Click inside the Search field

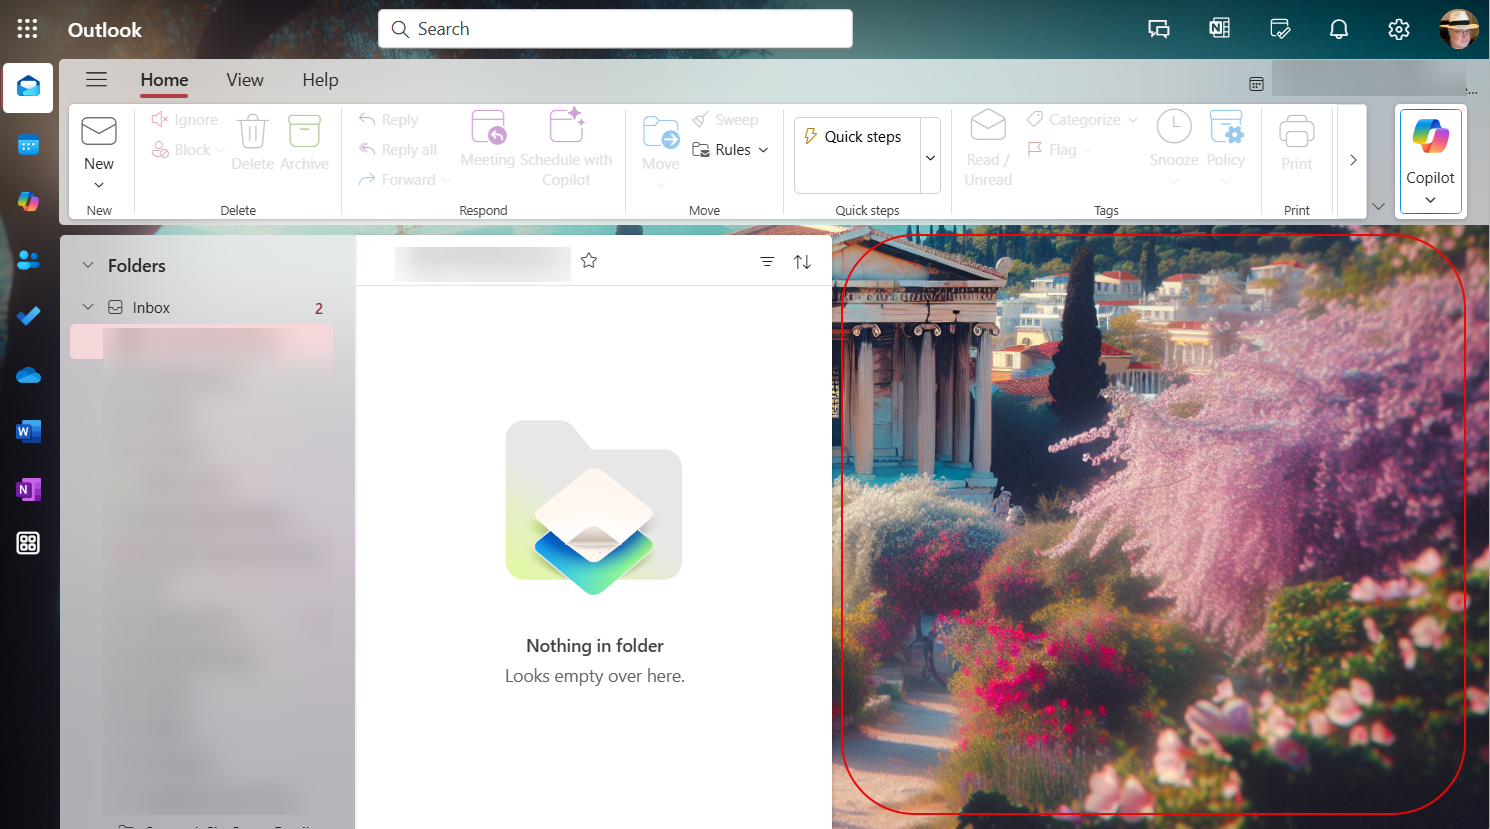coord(615,29)
